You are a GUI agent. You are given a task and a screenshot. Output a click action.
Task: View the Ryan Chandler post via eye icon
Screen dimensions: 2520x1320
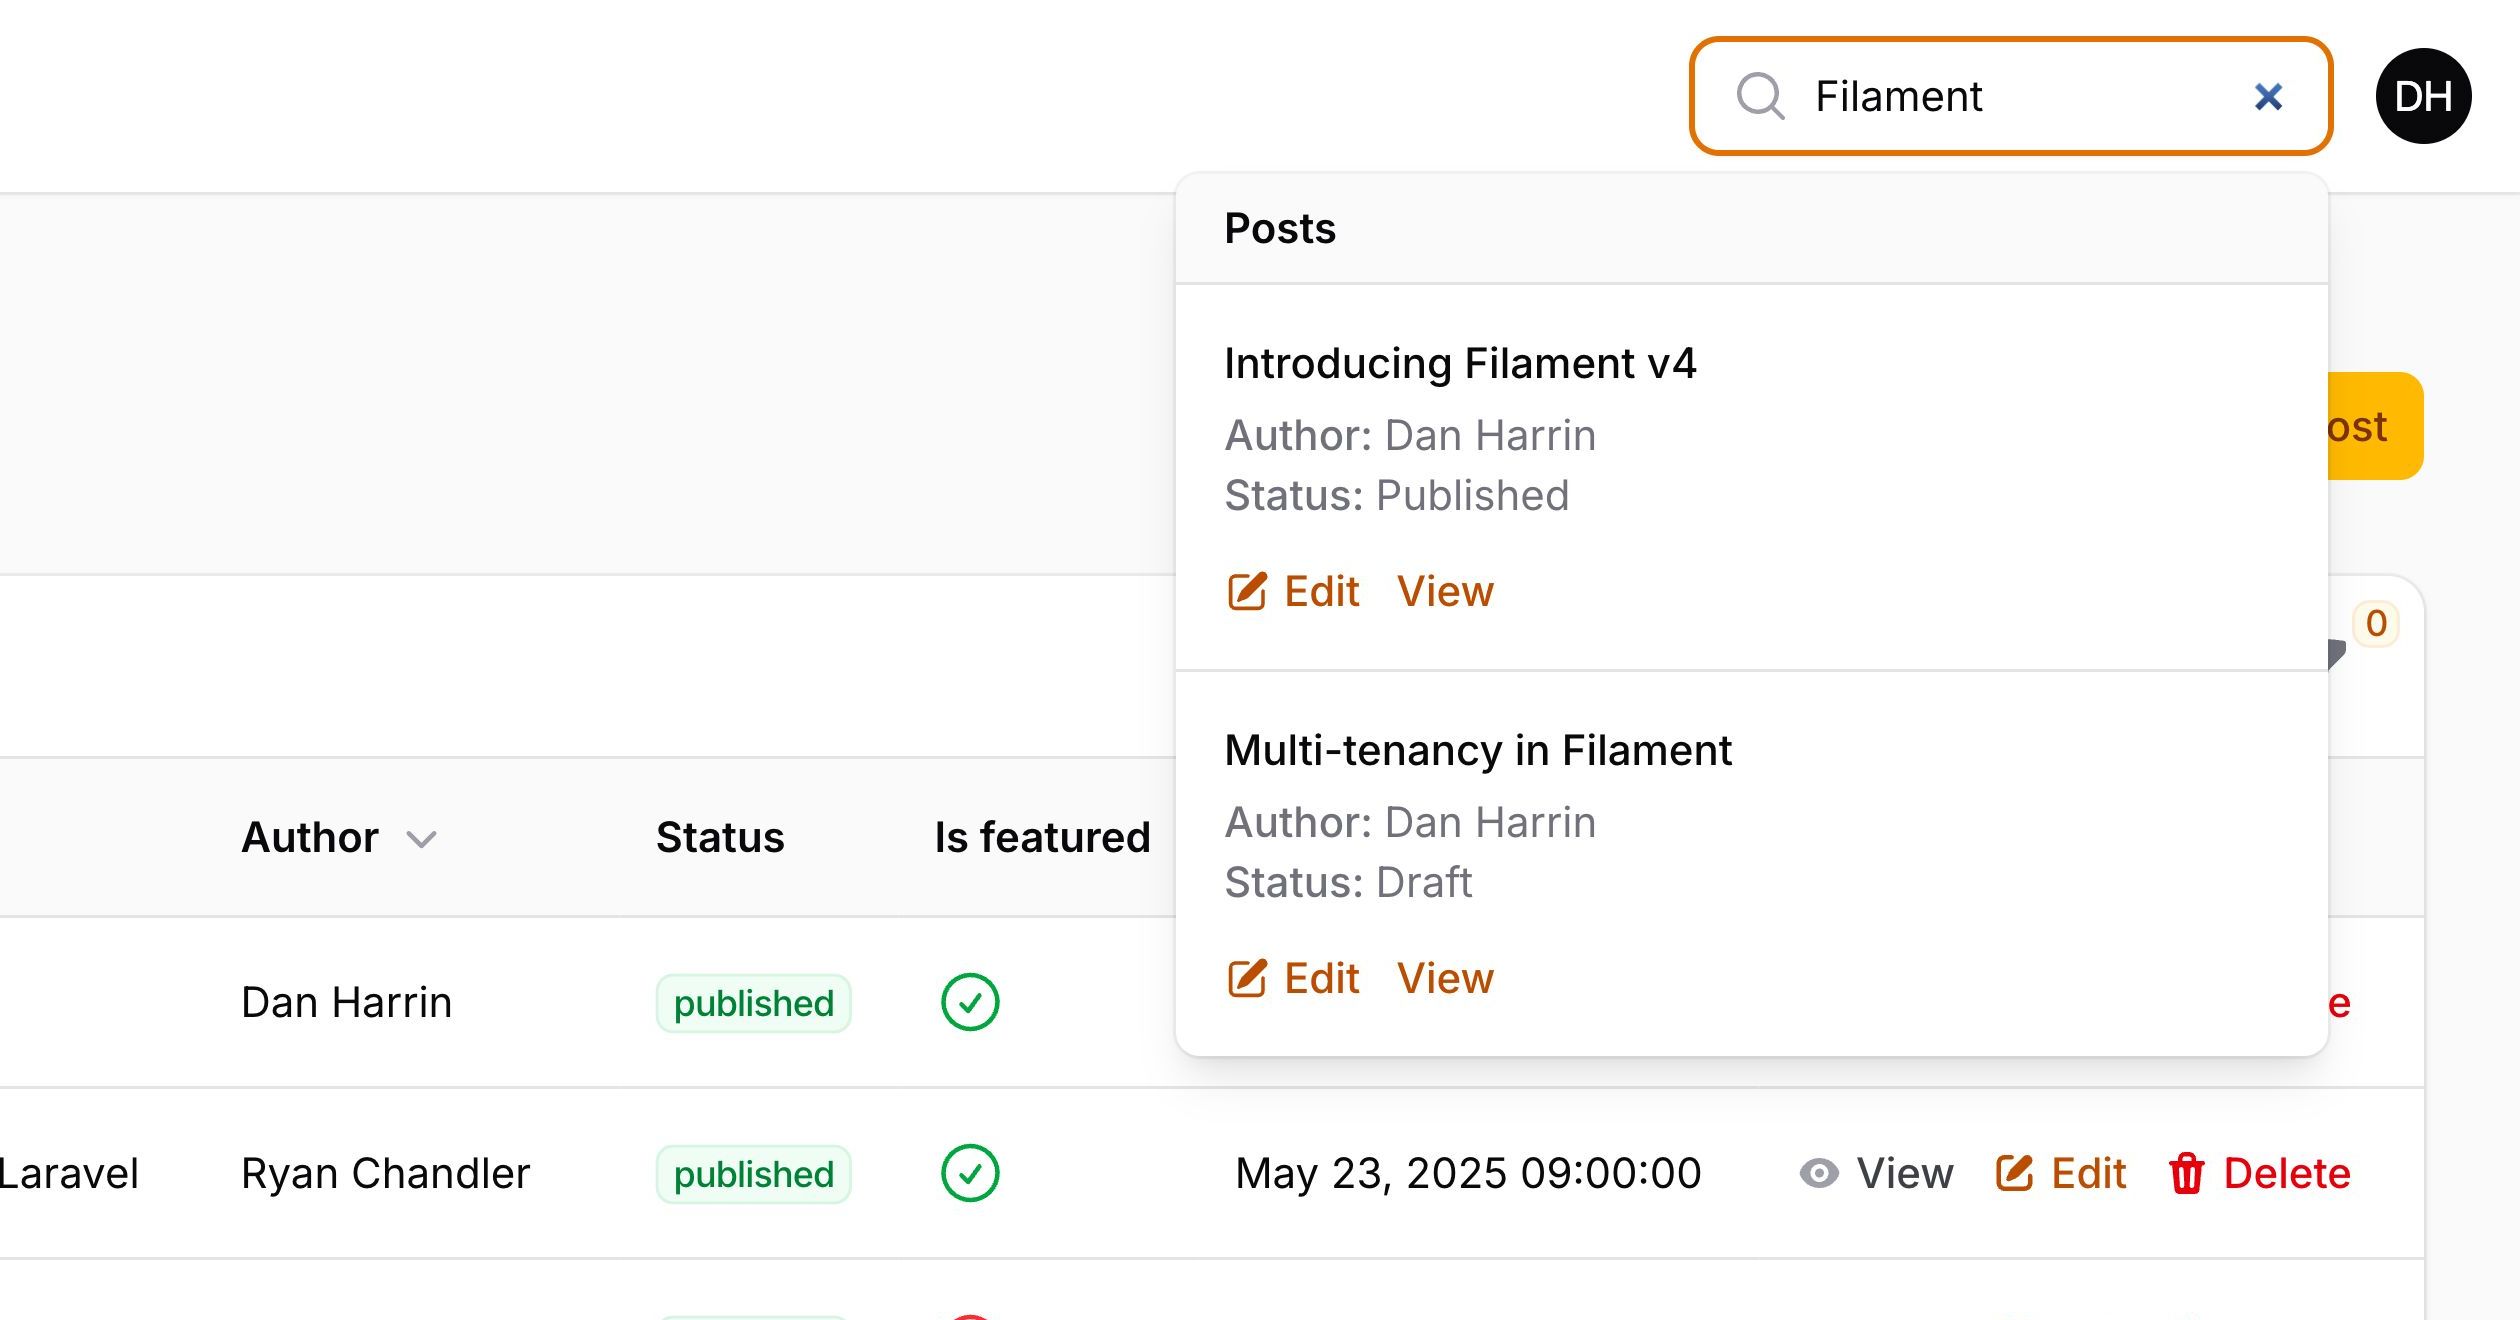pyautogui.click(x=1875, y=1173)
